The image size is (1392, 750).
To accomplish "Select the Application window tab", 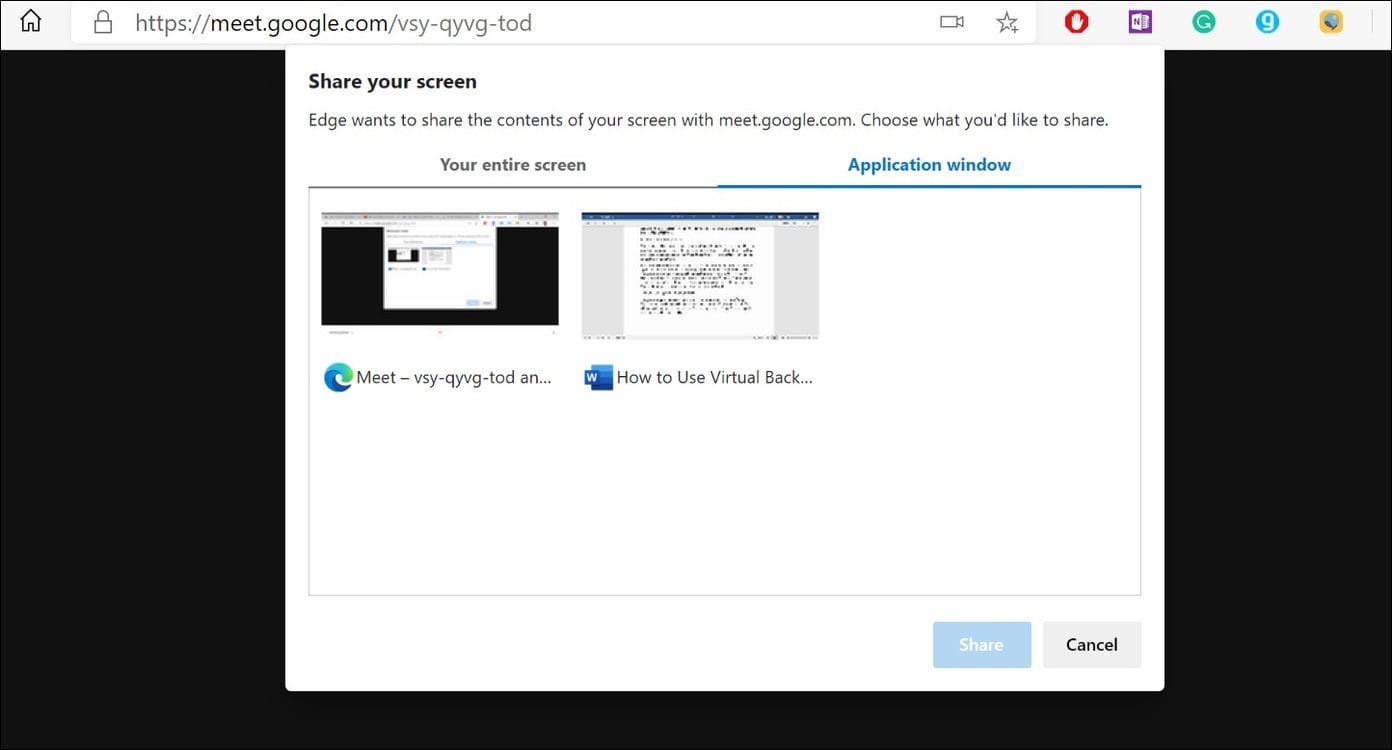I will point(929,165).
